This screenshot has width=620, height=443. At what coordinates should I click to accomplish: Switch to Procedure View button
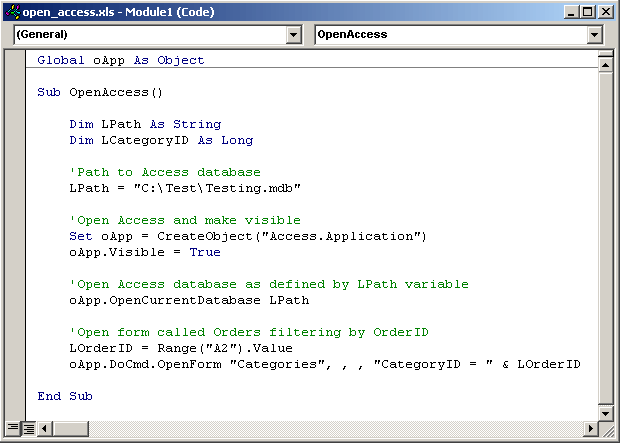(13, 428)
